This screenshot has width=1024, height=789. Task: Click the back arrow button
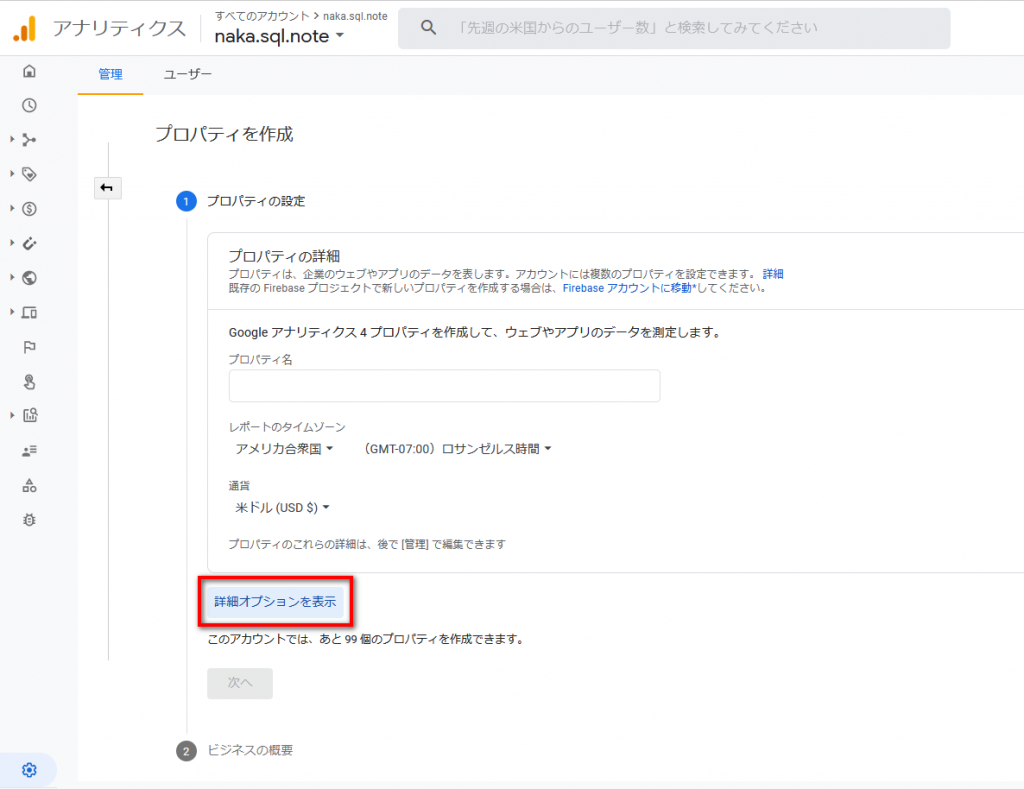click(x=107, y=188)
